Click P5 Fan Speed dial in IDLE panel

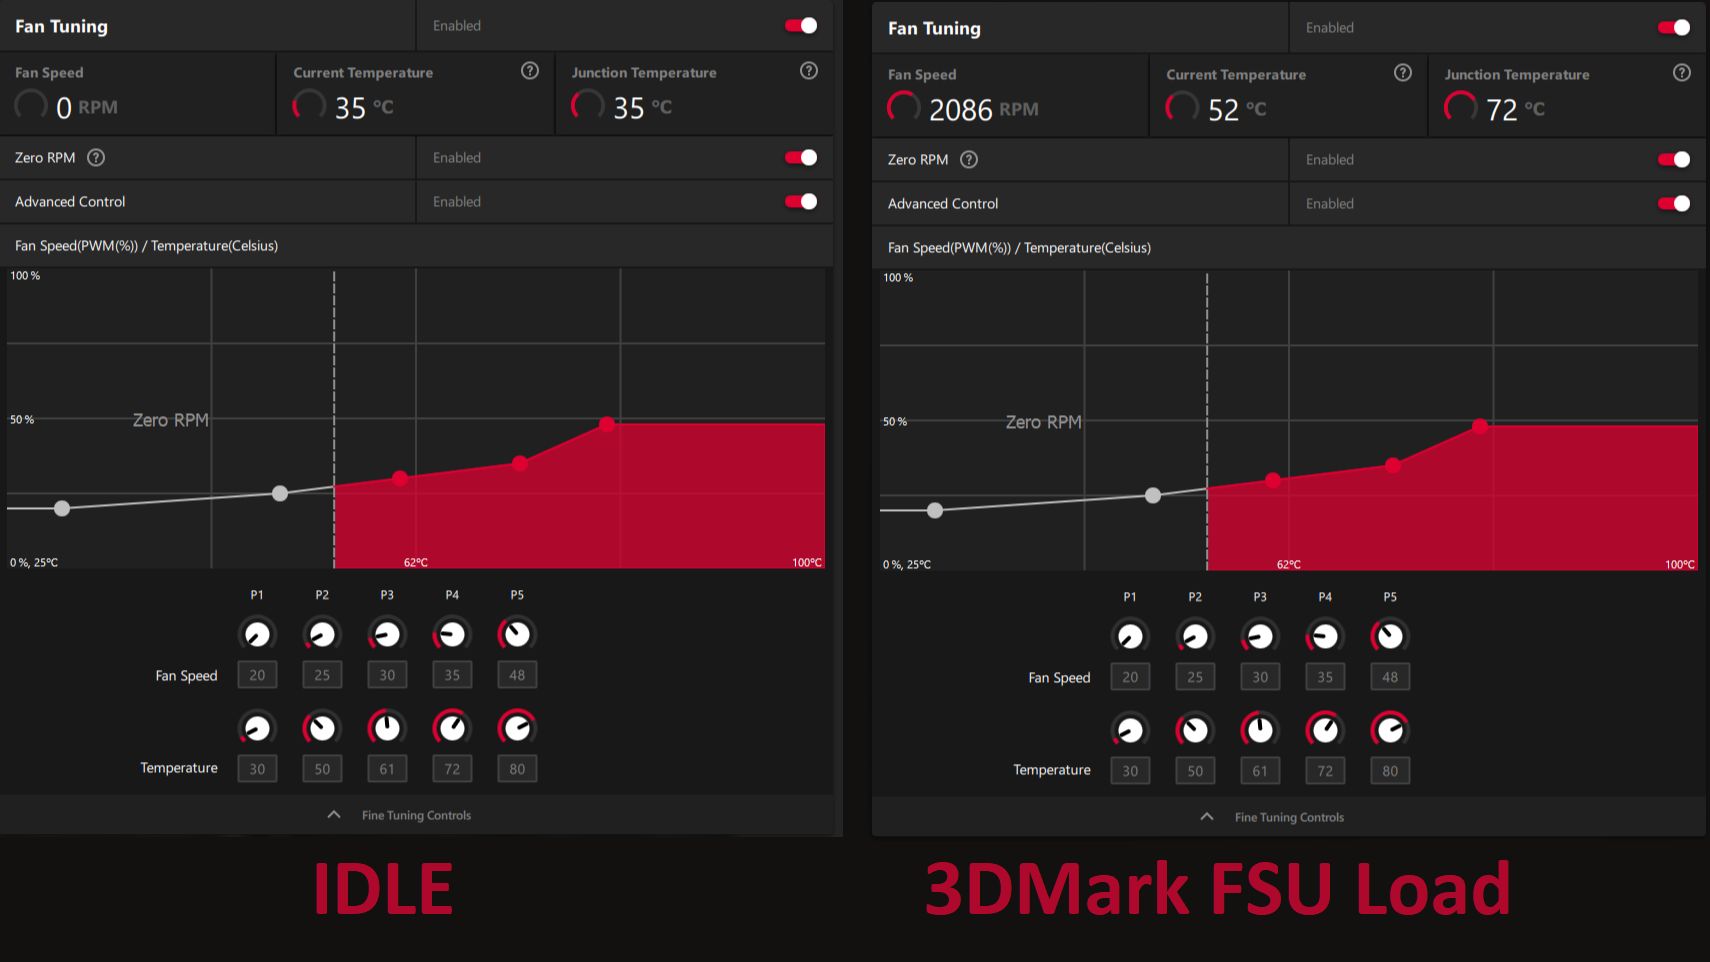(517, 634)
